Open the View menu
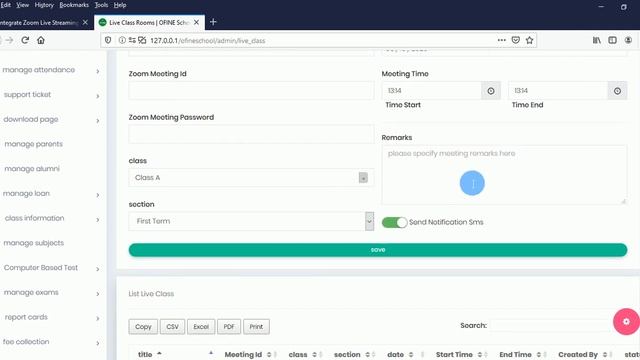This screenshot has height=360, width=640. [22, 5]
